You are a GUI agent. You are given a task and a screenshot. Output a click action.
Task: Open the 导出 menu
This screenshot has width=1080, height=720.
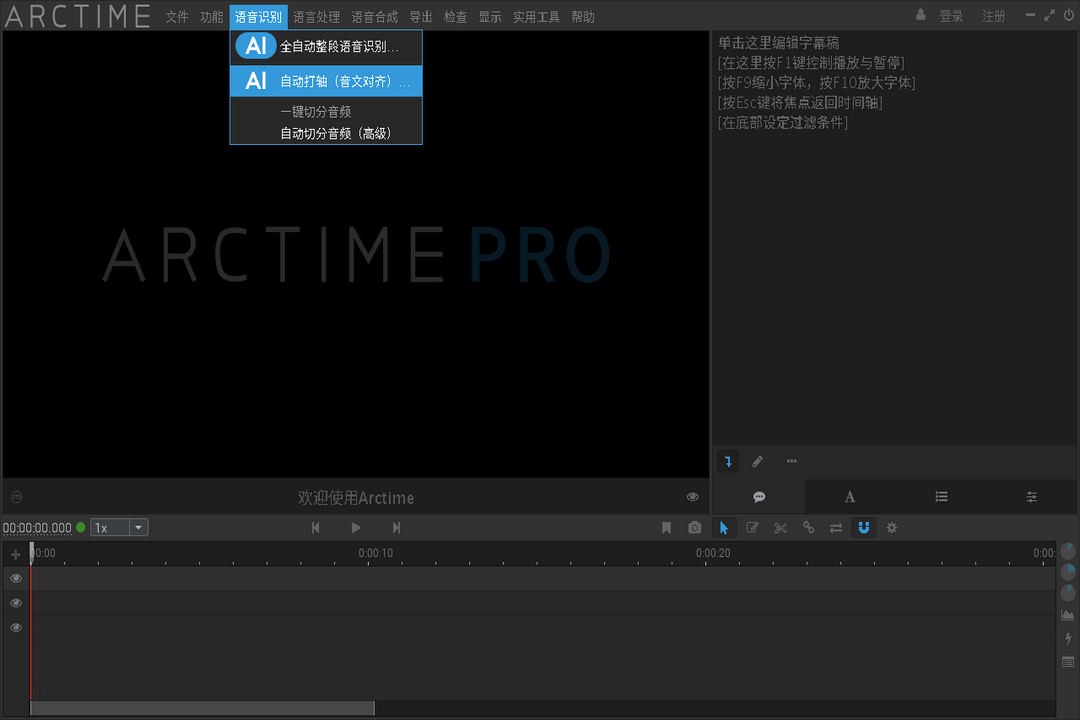[420, 16]
